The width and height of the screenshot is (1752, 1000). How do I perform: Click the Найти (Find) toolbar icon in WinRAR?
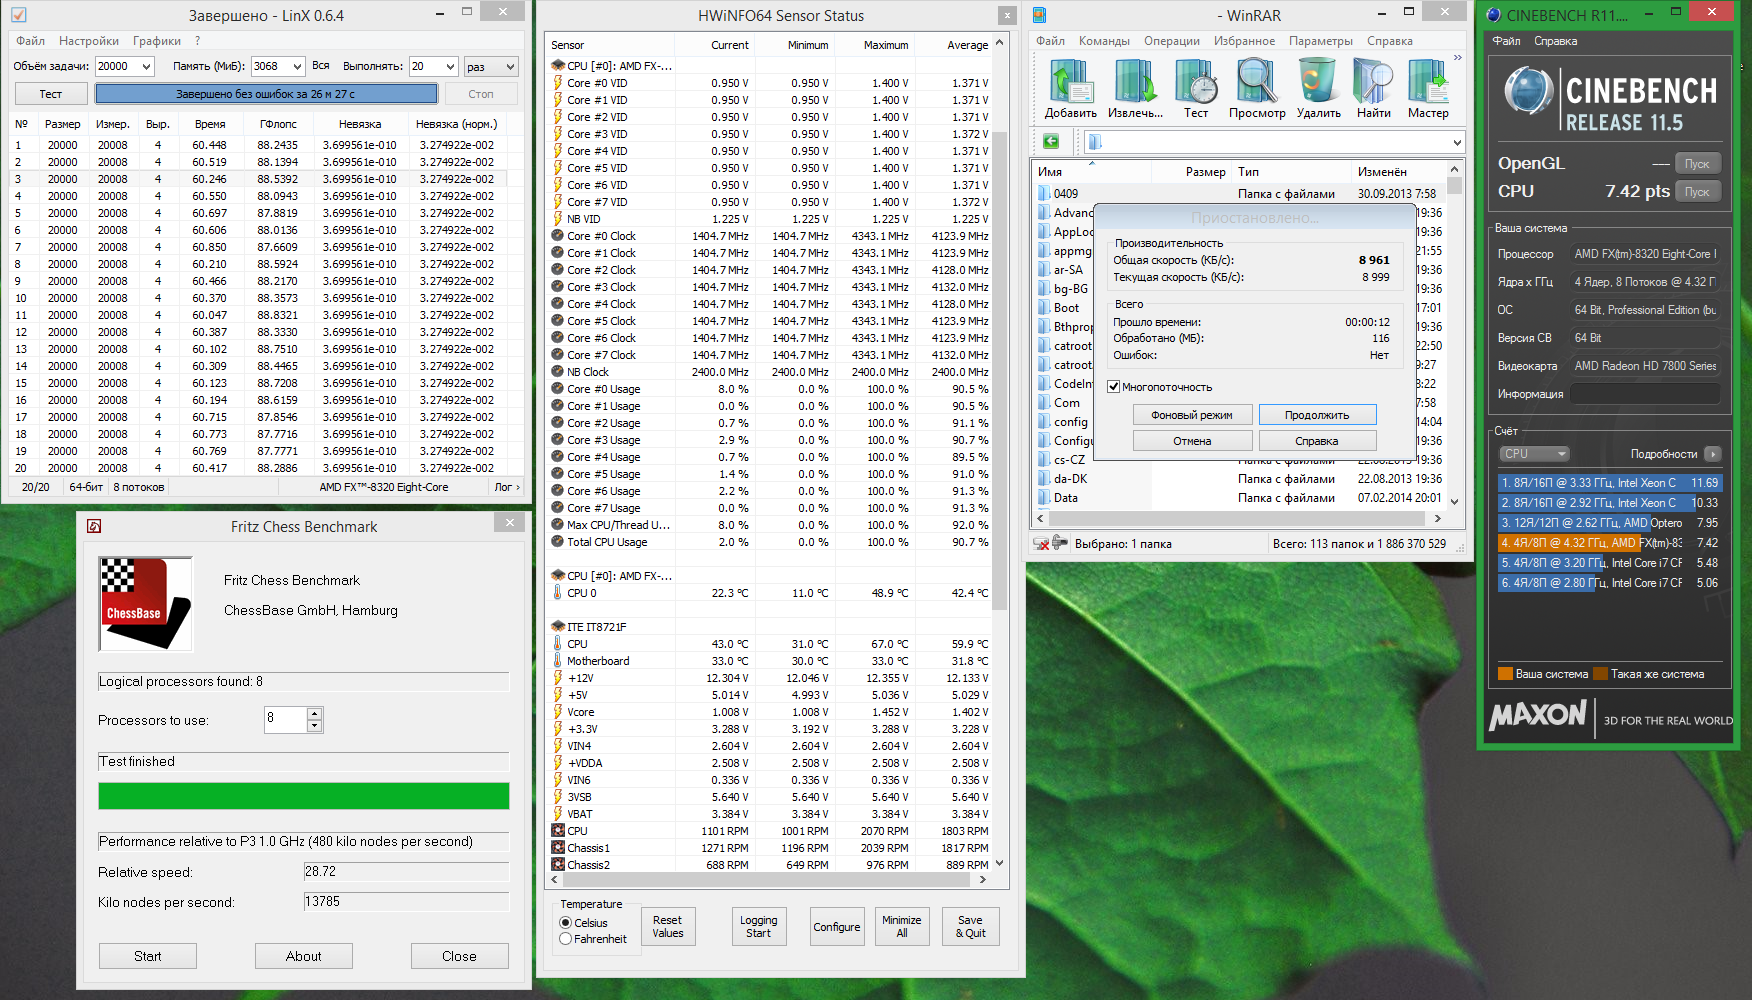tap(1373, 88)
